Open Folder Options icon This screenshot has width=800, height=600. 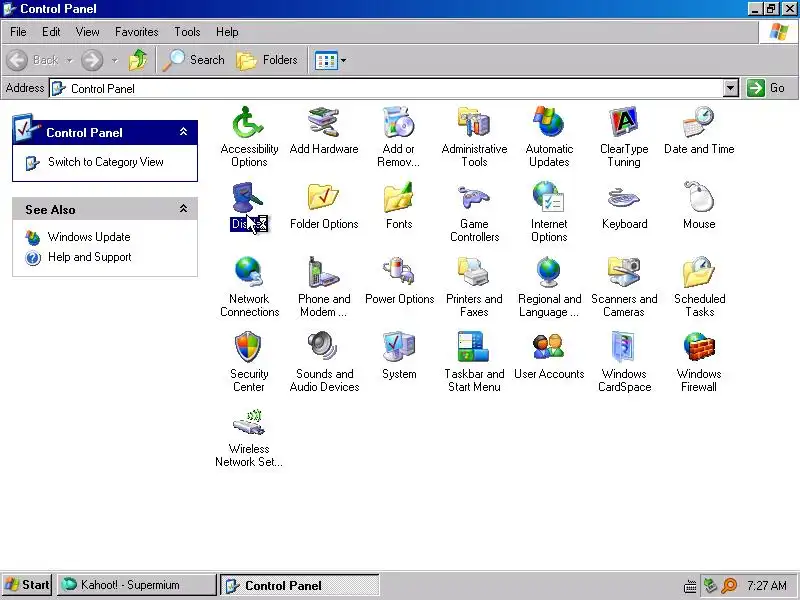323,198
